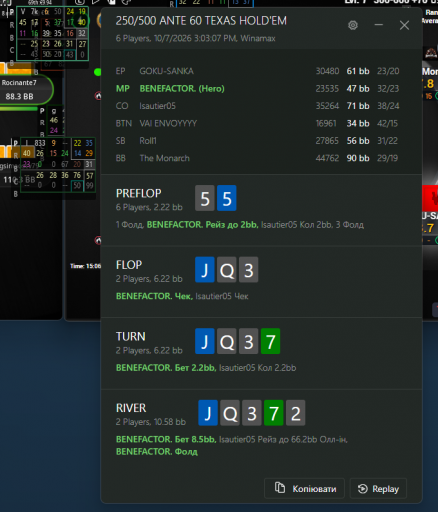The width and height of the screenshot is (438, 512).
Task: Click the 3 card in River row
Action: [252, 413]
